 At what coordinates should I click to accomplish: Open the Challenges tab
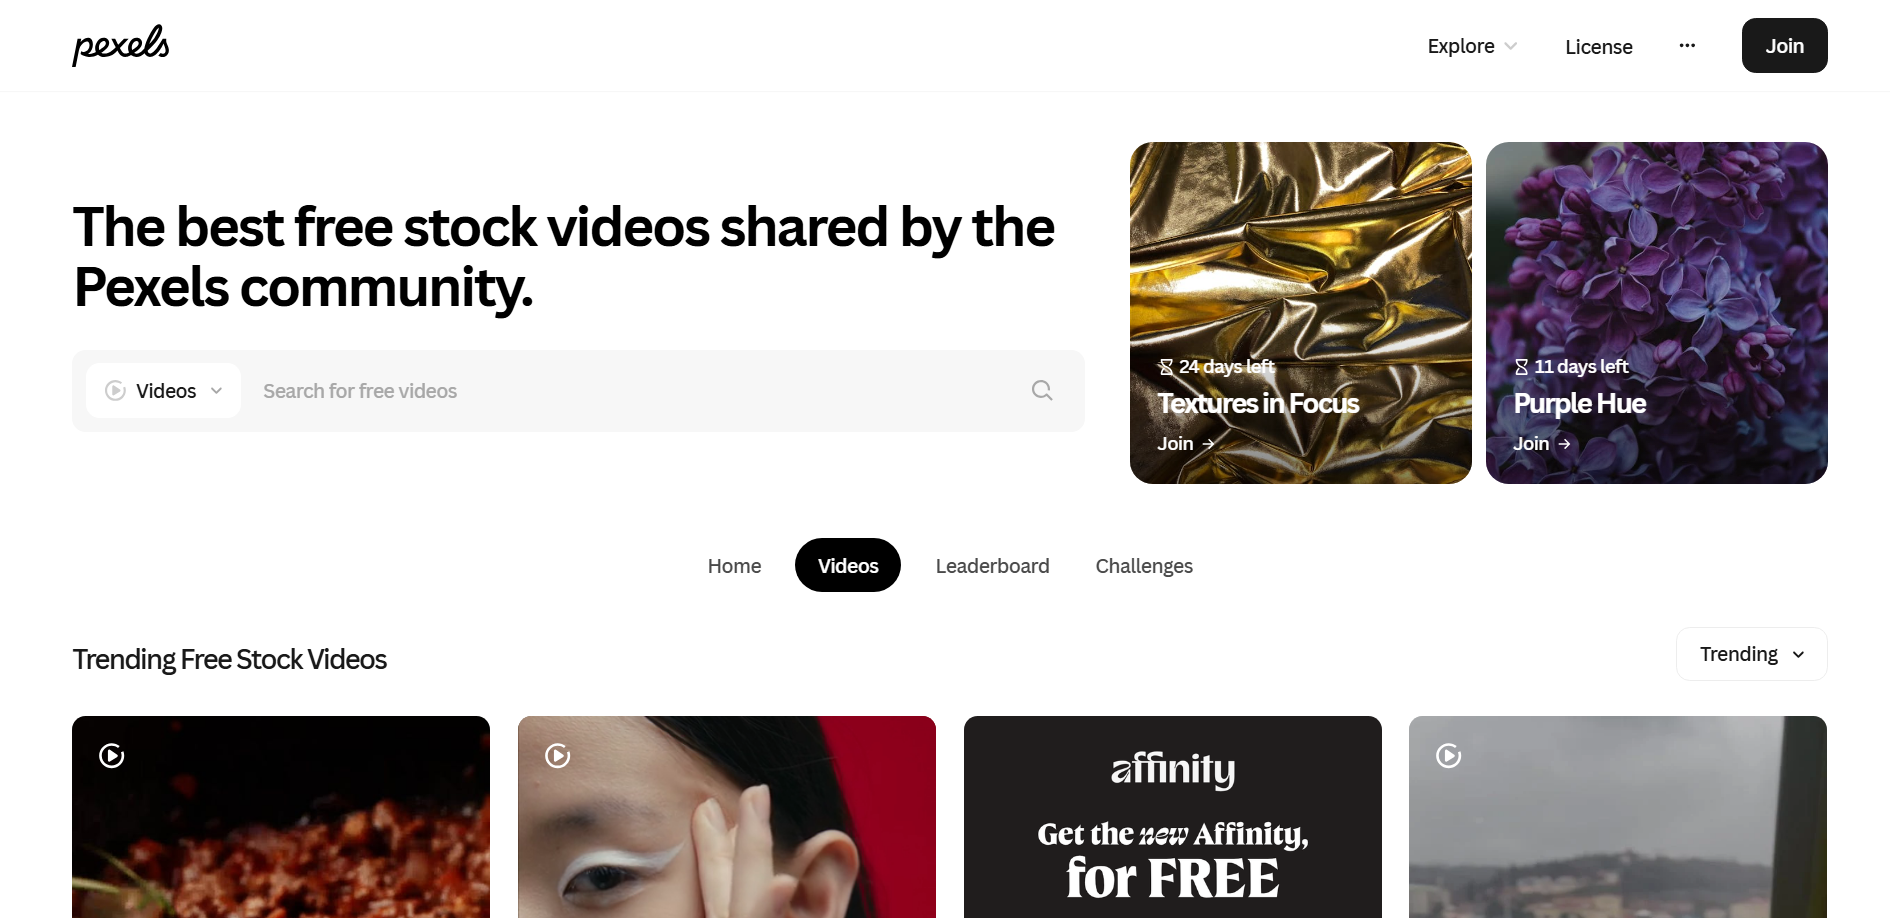click(x=1144, y=566)
